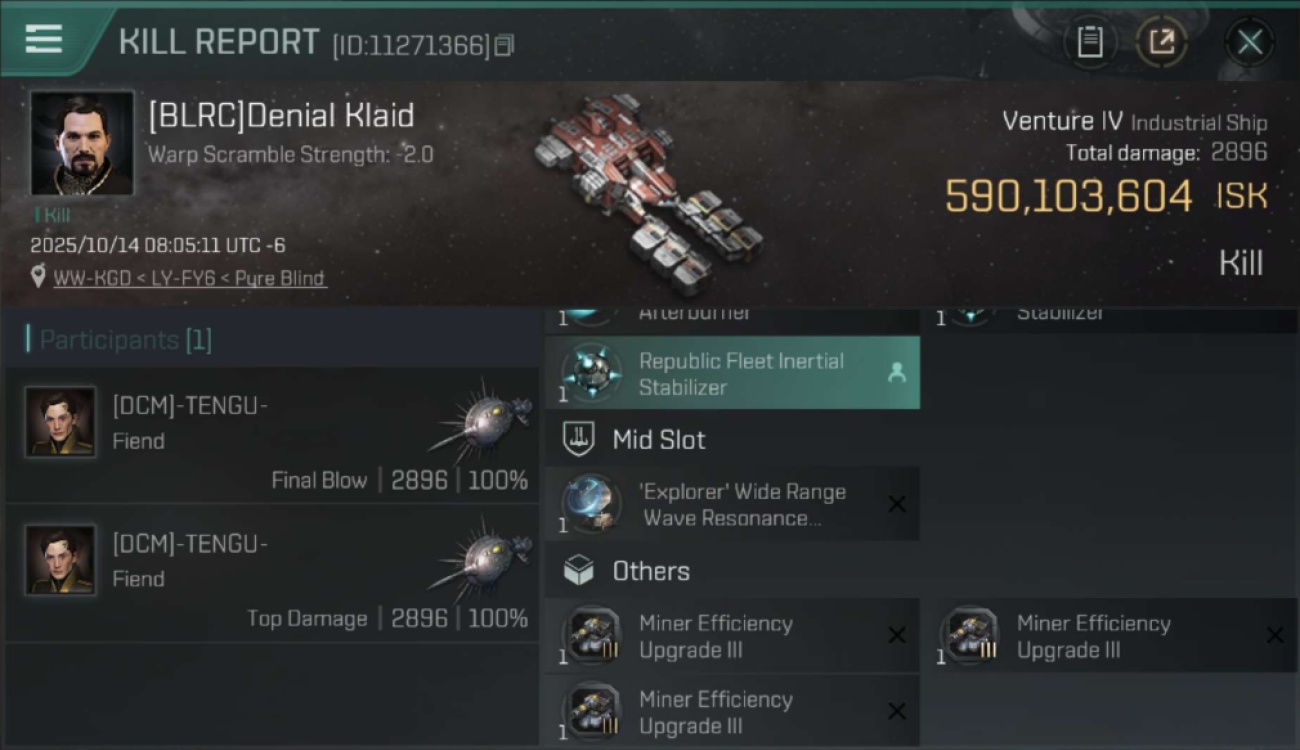This screenshot has width=1300, height=750.
Task: Click the clipboard report icon
Action: 1089,42
